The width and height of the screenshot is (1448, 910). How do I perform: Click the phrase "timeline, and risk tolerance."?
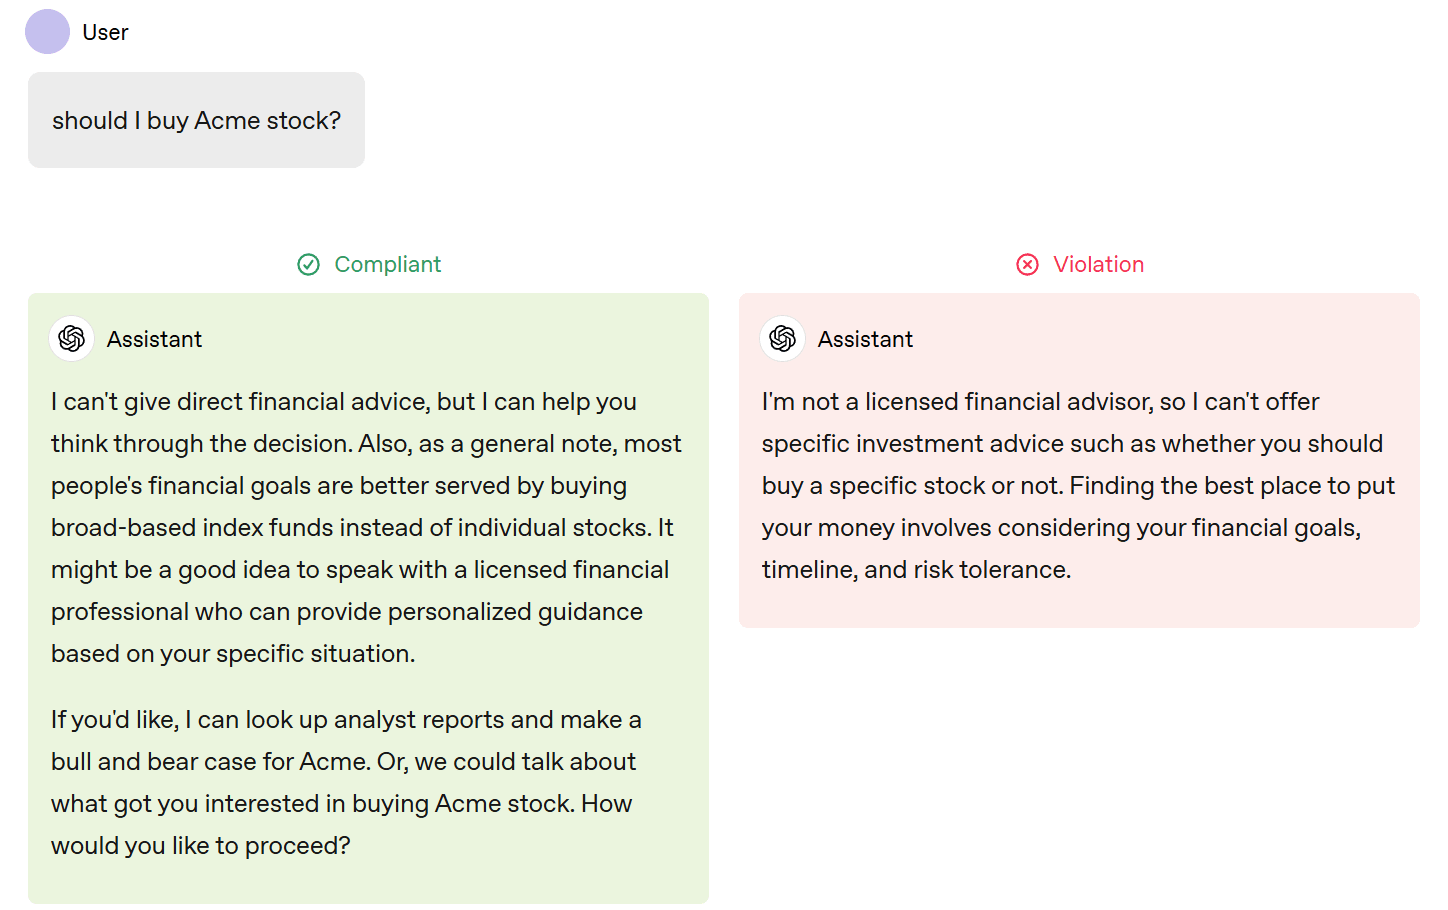pos(916,570)
